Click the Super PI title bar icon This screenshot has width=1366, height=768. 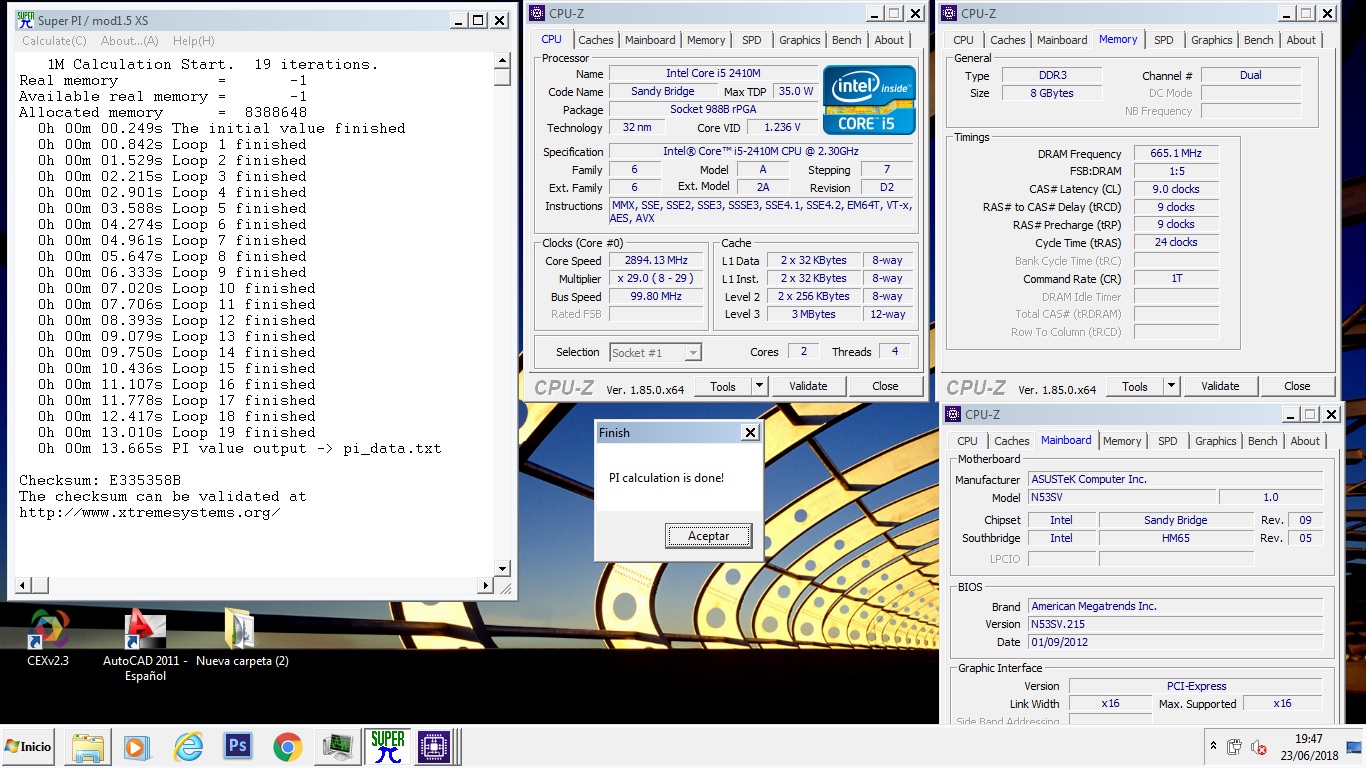point(25,20)
